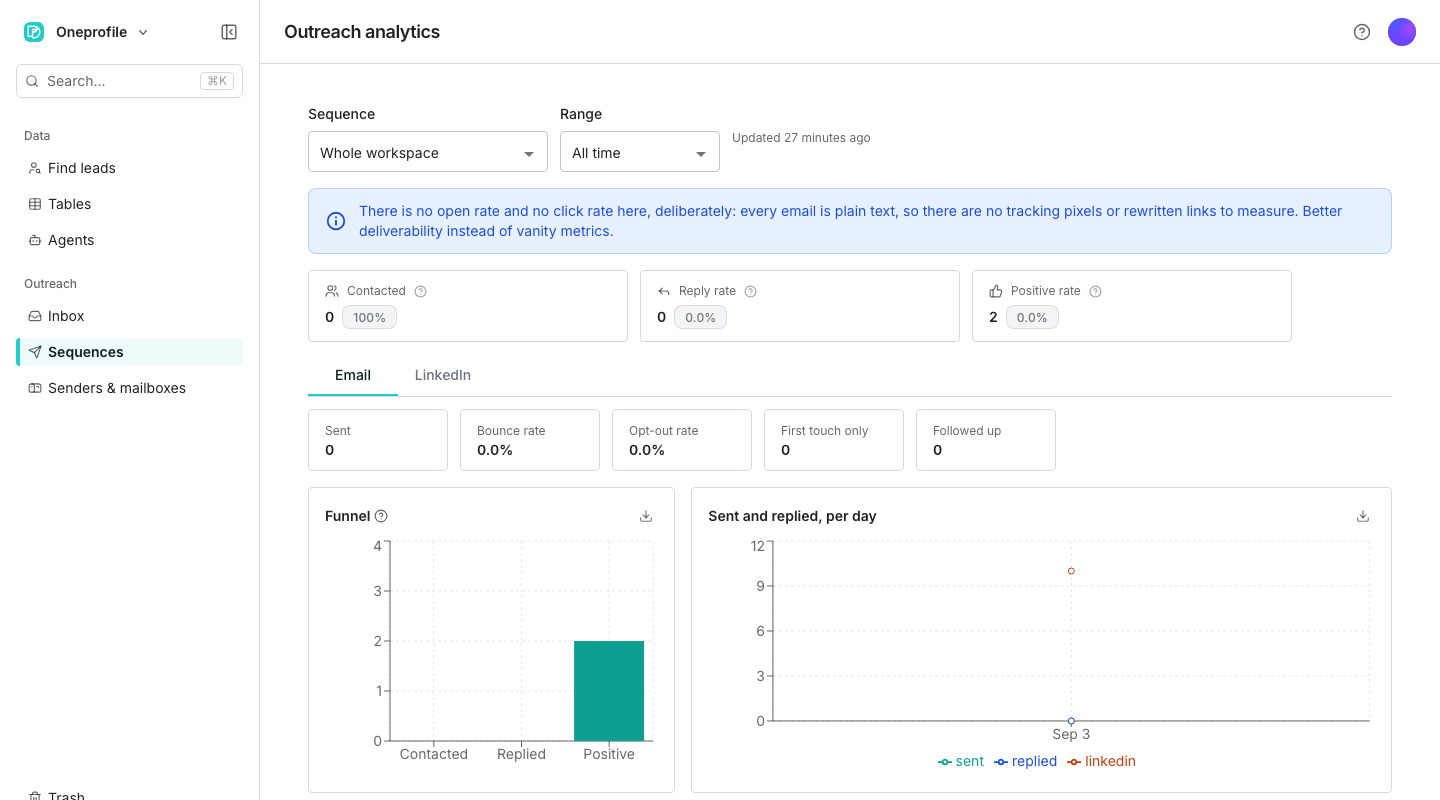
Task: Click the Reply rate 0.0% badge
Action: (x=701, y=317)
